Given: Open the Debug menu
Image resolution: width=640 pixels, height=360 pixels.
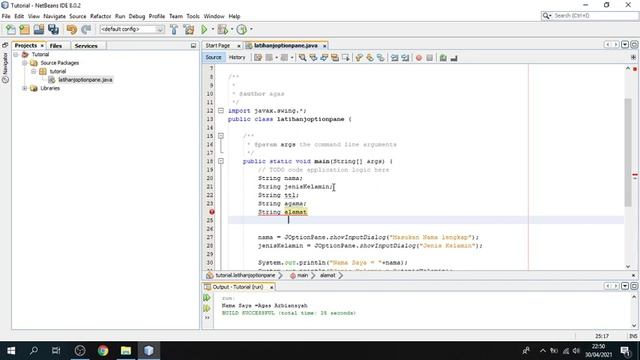Looking at the screenshot, I should click(137, 16).
